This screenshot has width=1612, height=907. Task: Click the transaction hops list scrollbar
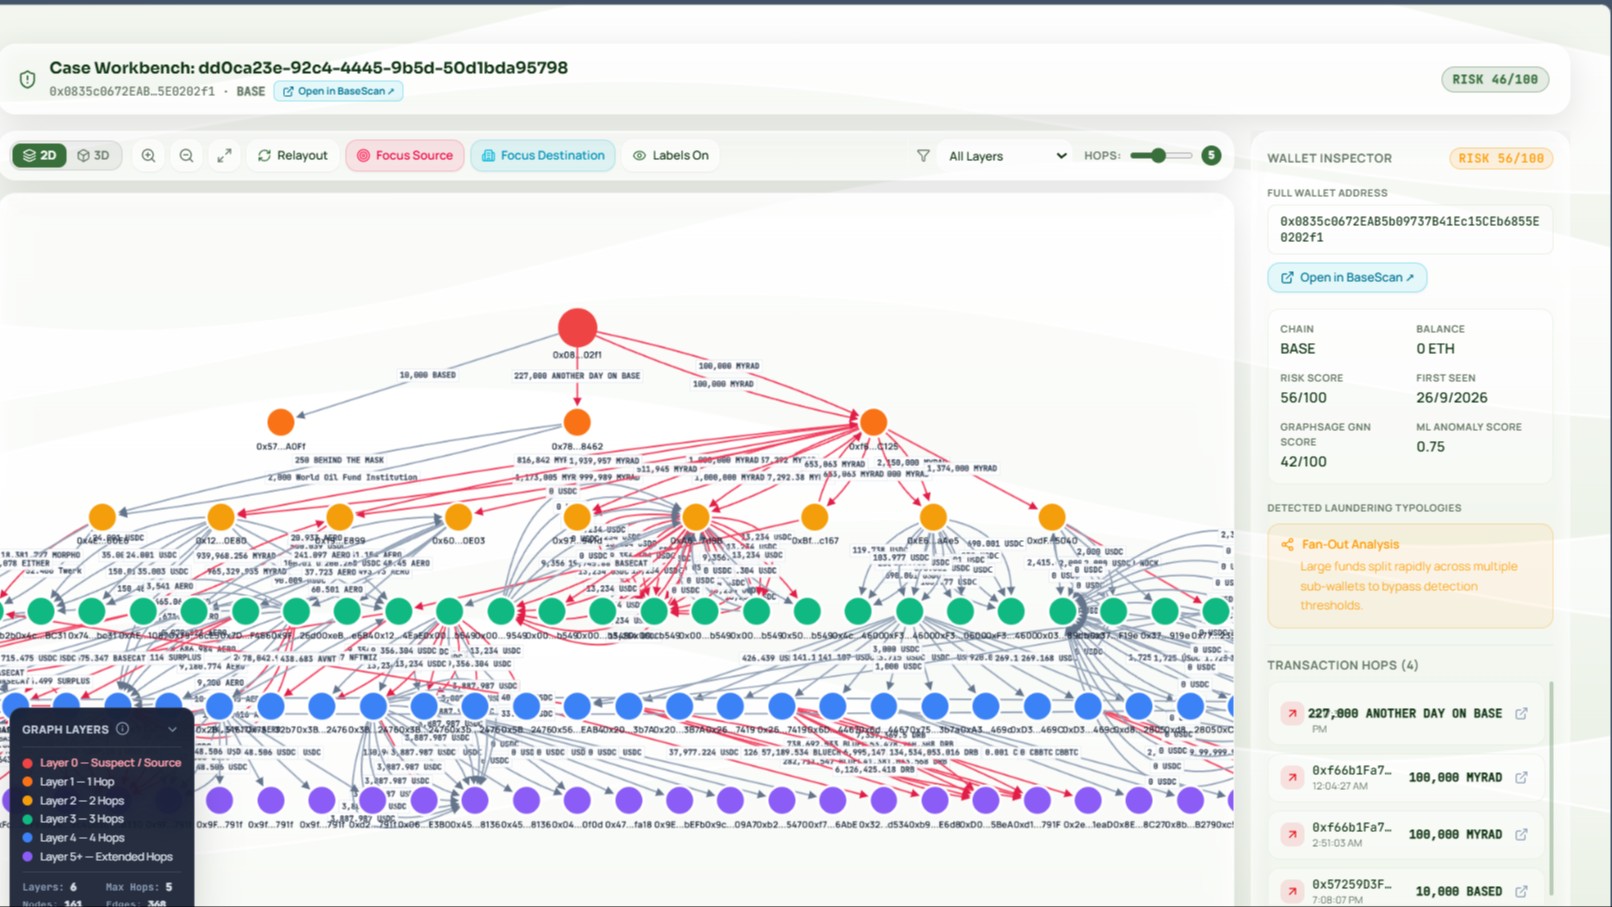(x=1551, y=790)
